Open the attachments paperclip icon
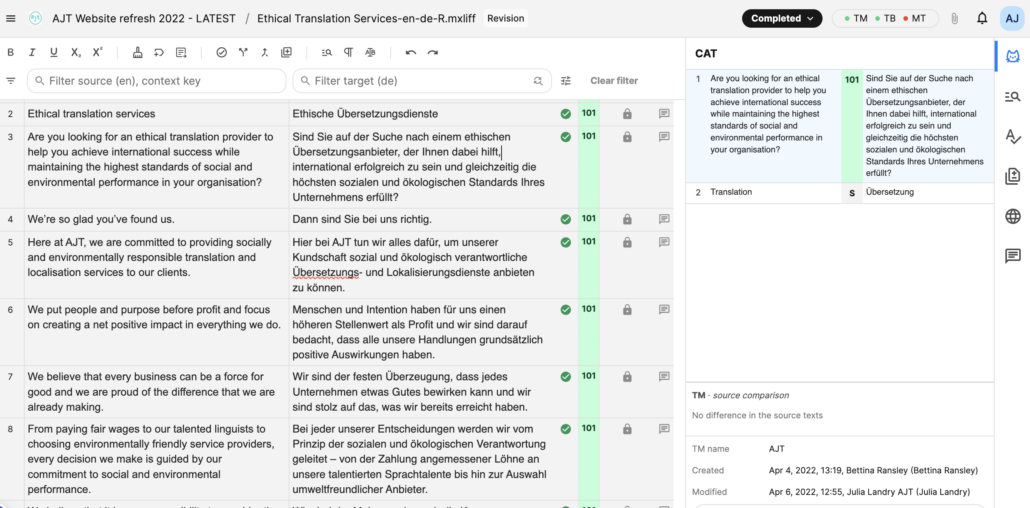 point(954,18)
